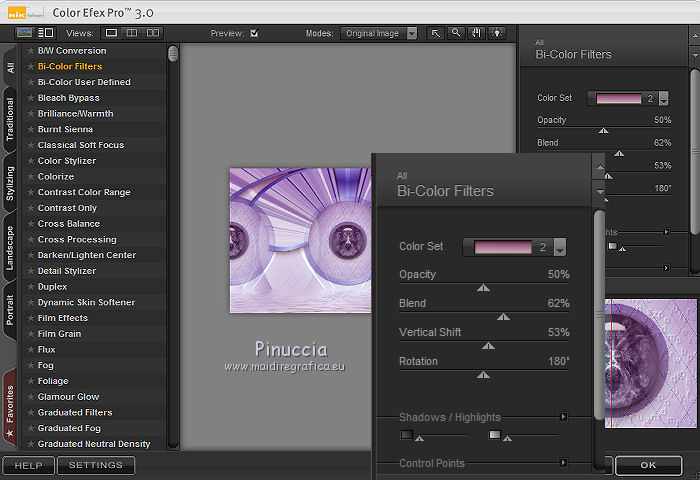Mark Film Grain filter as favorite
The image size is (700, 480).
coord(31,334)
